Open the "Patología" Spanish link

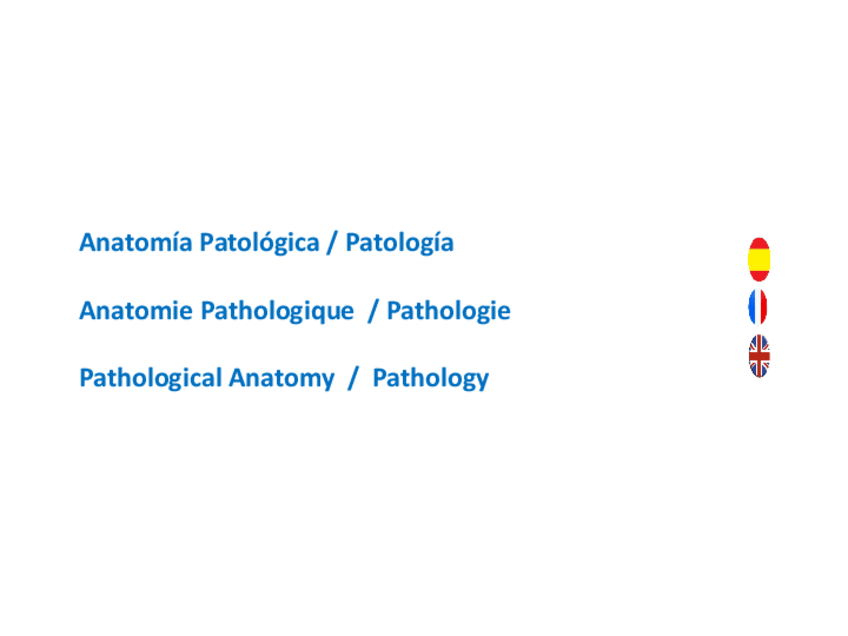pos(399,243)
